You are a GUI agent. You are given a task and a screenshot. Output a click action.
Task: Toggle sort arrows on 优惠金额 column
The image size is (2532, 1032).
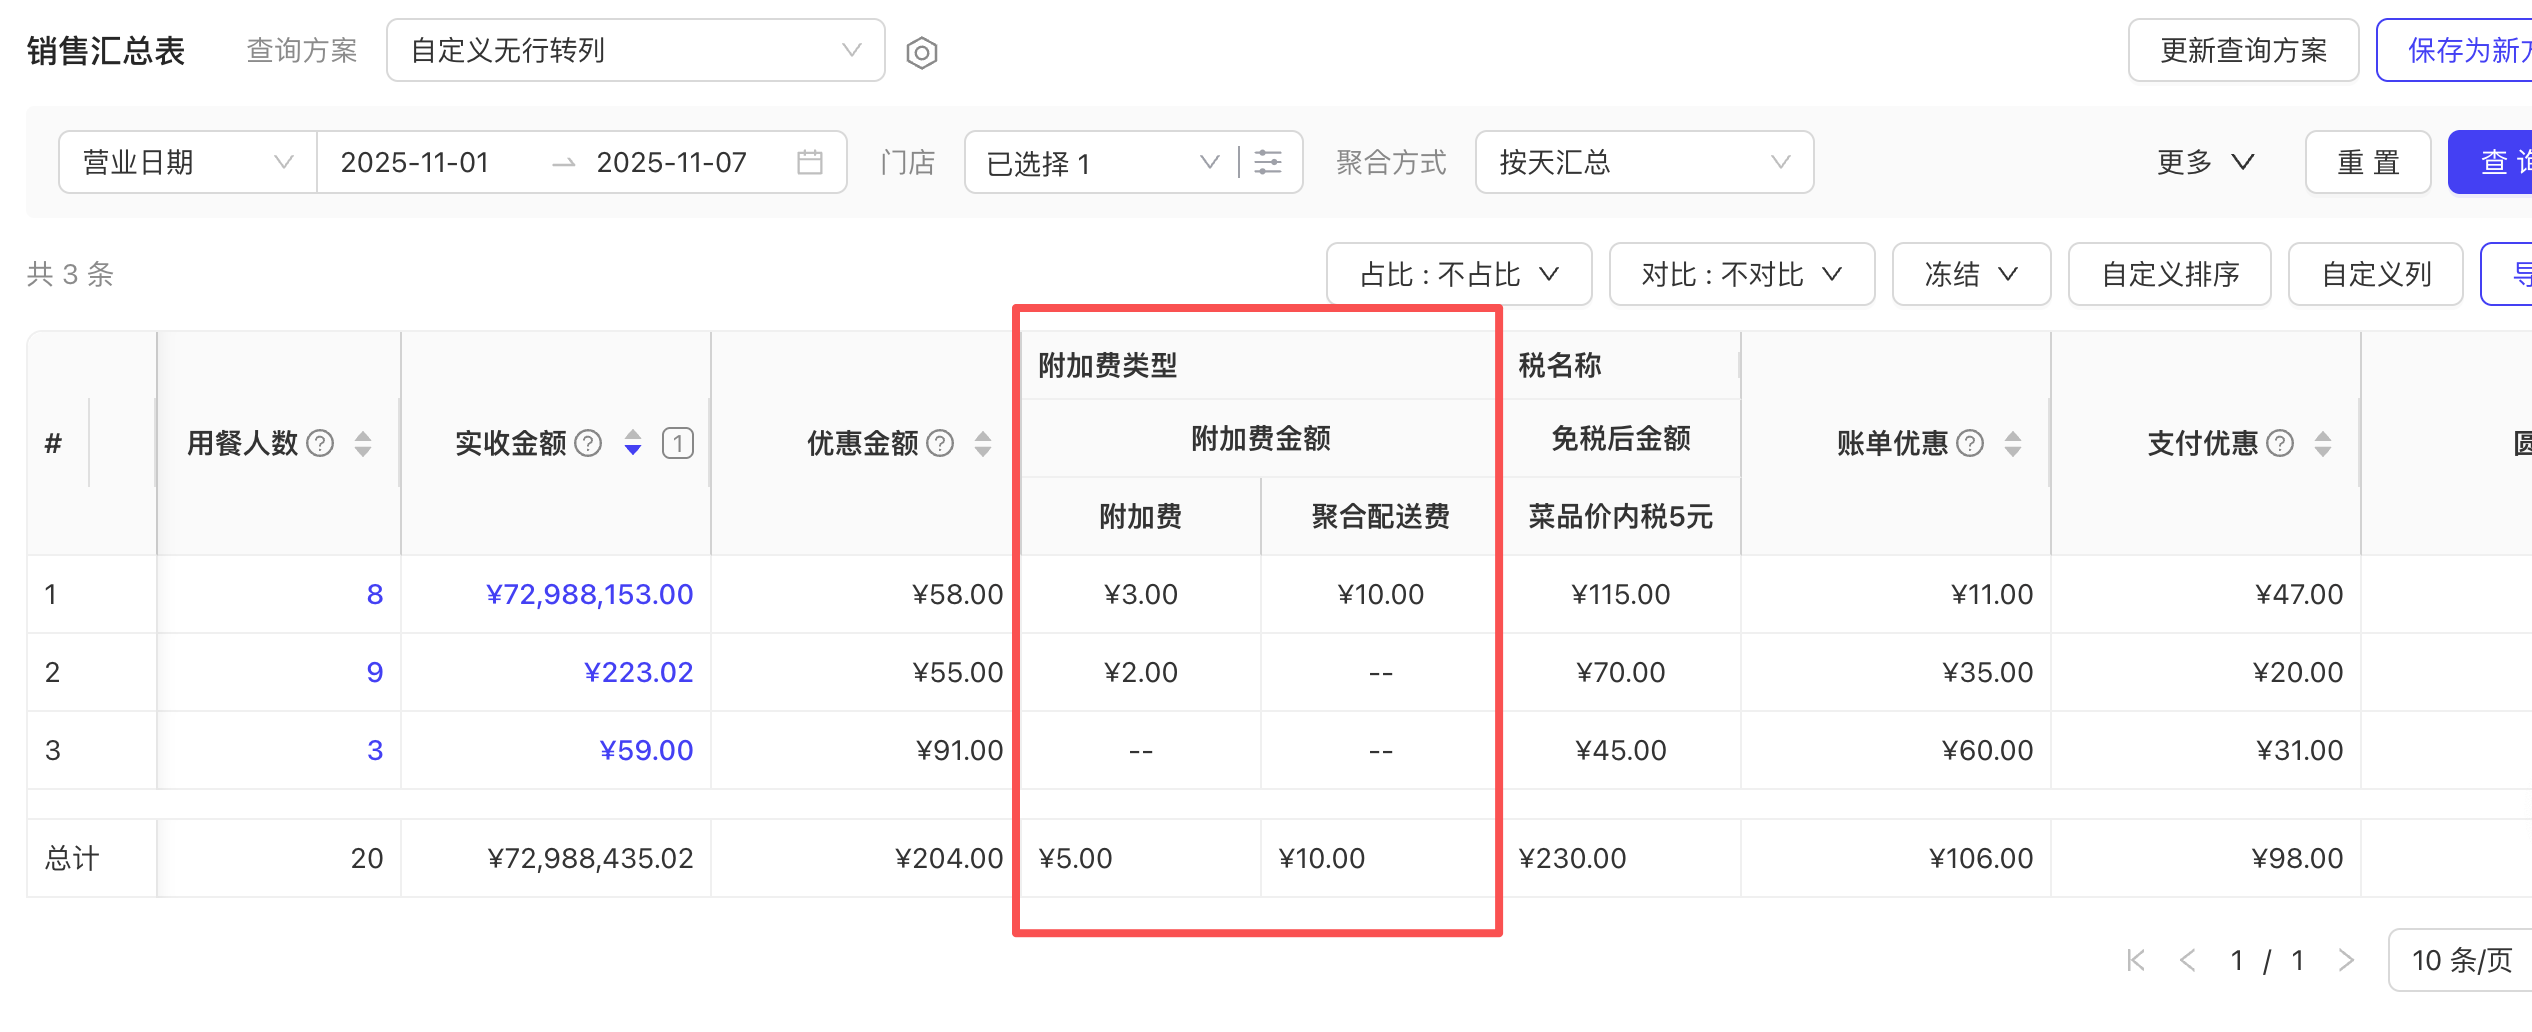(x=983, y=443)
